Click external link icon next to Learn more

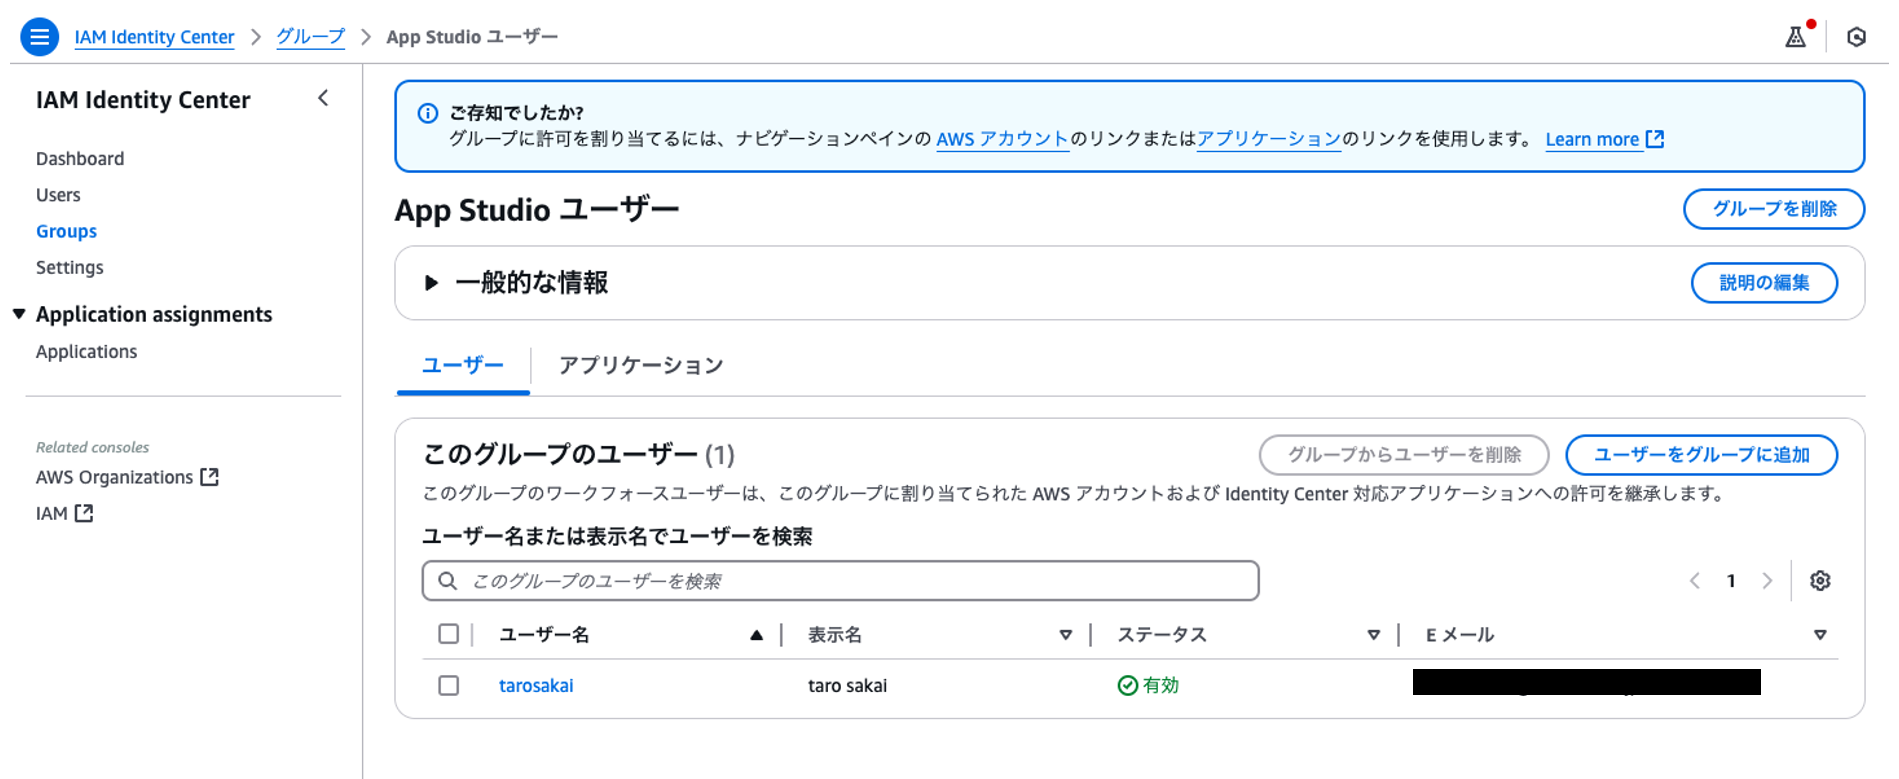click(x=1655, y=139)
